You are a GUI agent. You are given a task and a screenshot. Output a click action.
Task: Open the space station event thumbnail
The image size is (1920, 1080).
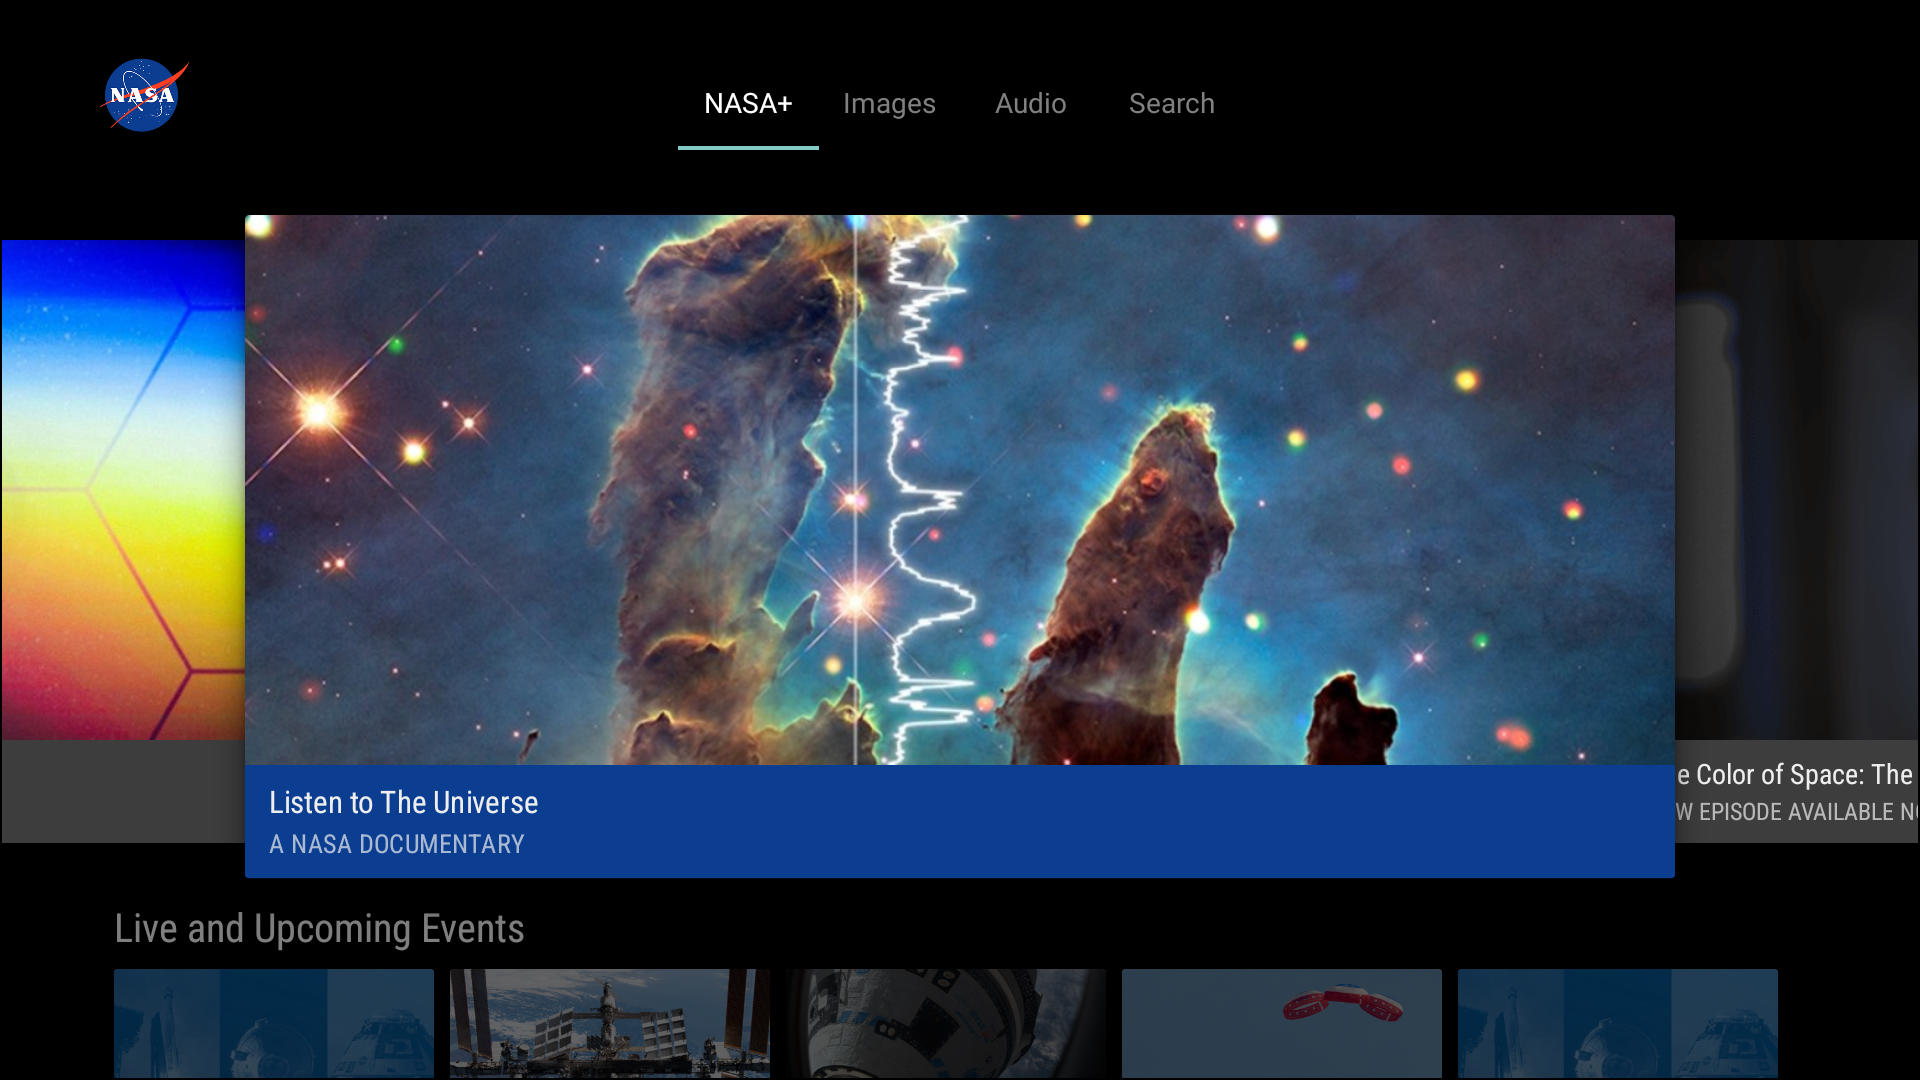[610, 1024]
